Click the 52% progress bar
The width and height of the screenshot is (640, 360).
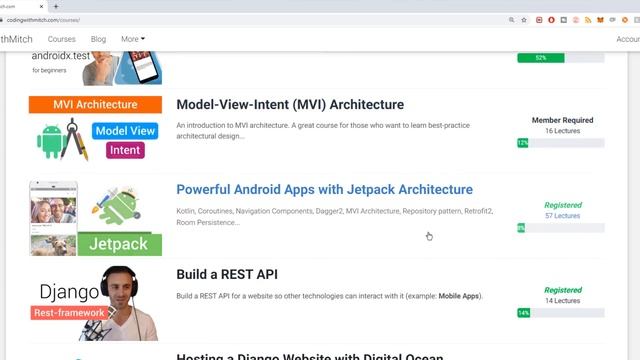561,58
